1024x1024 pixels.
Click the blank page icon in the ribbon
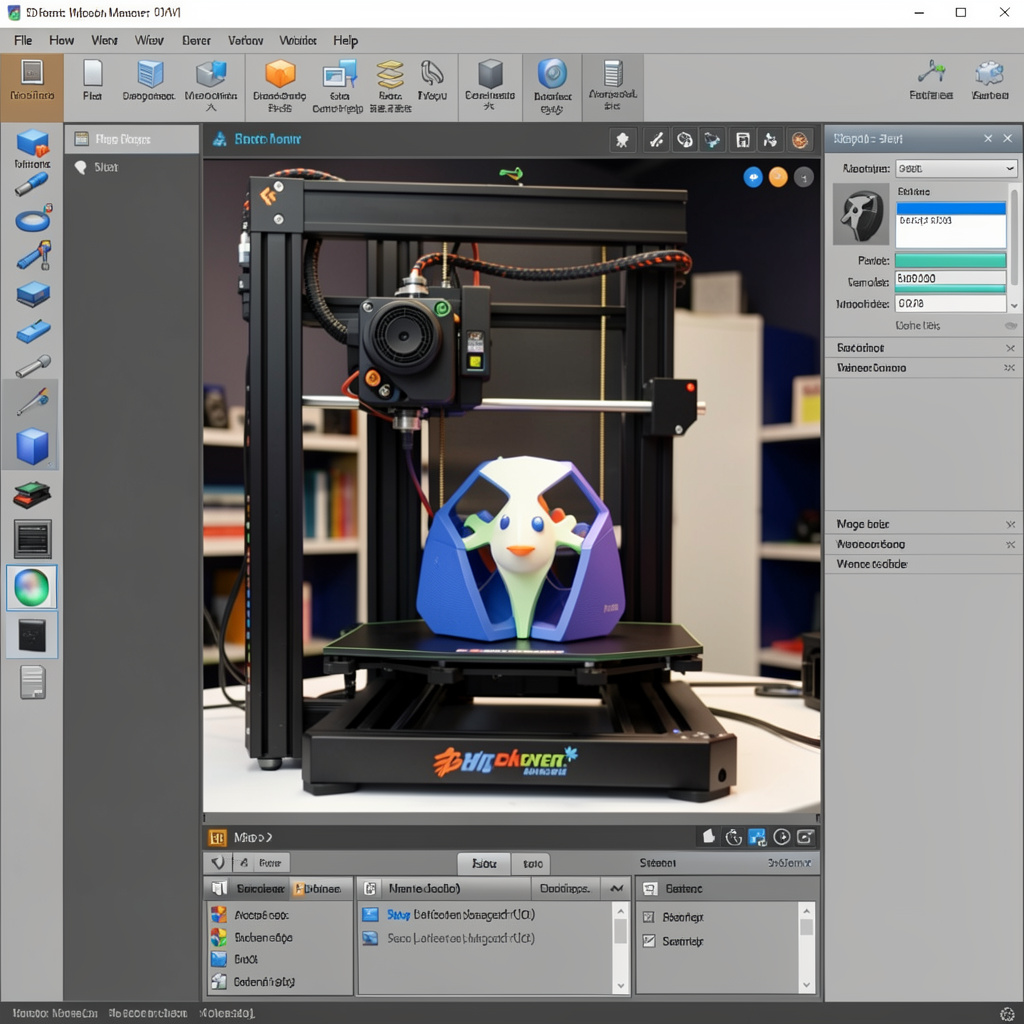pyautogui.click(x=93, y=73)
